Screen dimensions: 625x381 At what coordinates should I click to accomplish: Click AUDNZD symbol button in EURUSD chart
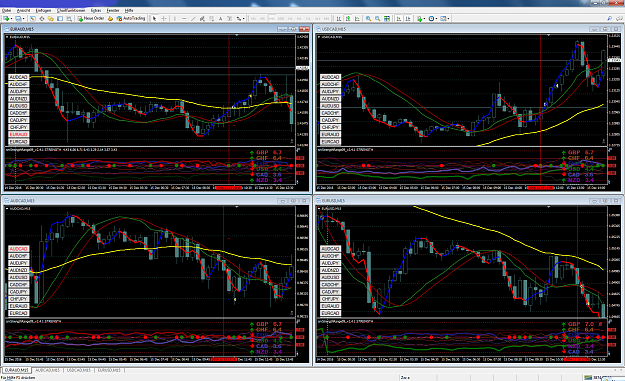point(330,270)
